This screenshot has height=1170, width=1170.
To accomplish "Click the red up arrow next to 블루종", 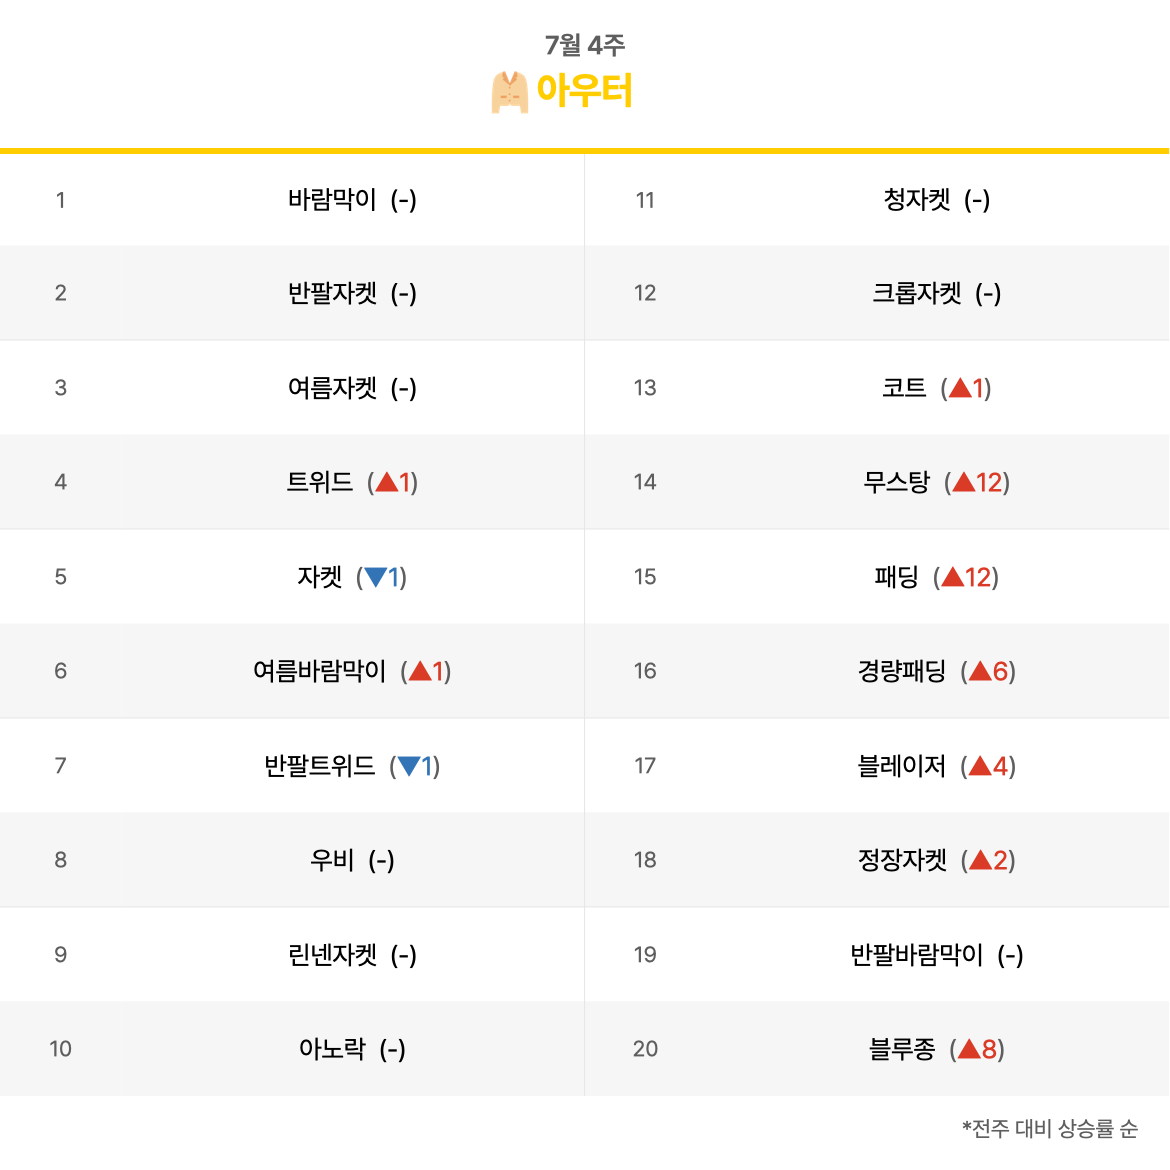I will [x=969, y=1048].
